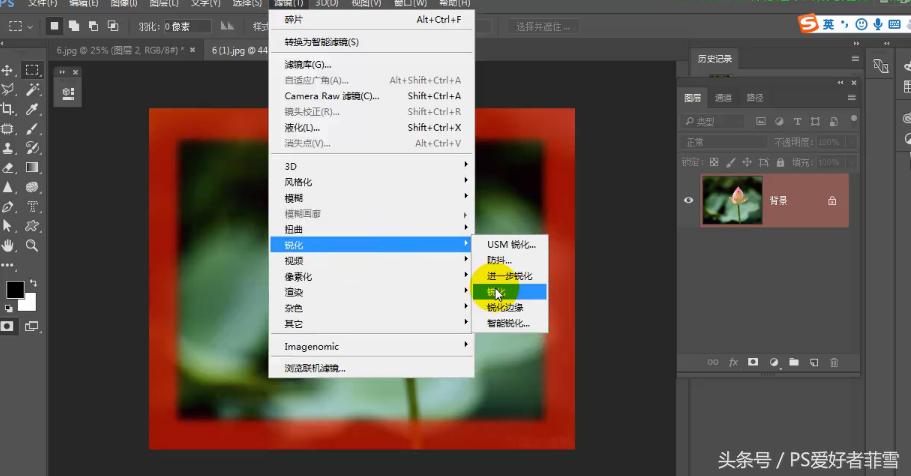911x476 pixels.
Task: Choose 锐化 in the sharpen submenu
Action: pos(510,292)
